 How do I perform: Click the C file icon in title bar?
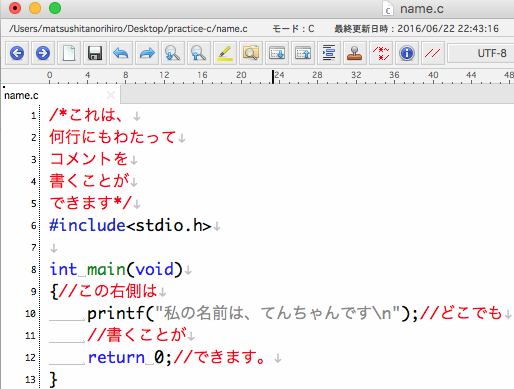[x=388, y=9]
